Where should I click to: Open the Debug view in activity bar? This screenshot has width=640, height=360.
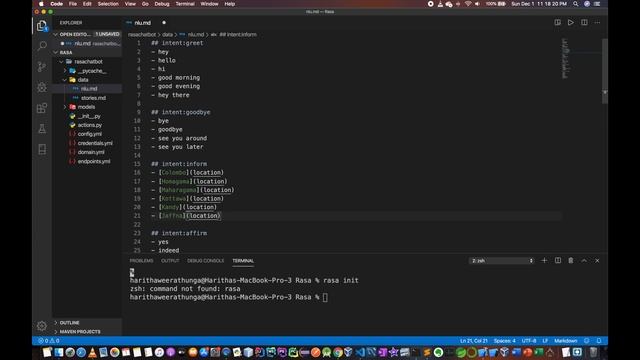[x=42, y=87]
